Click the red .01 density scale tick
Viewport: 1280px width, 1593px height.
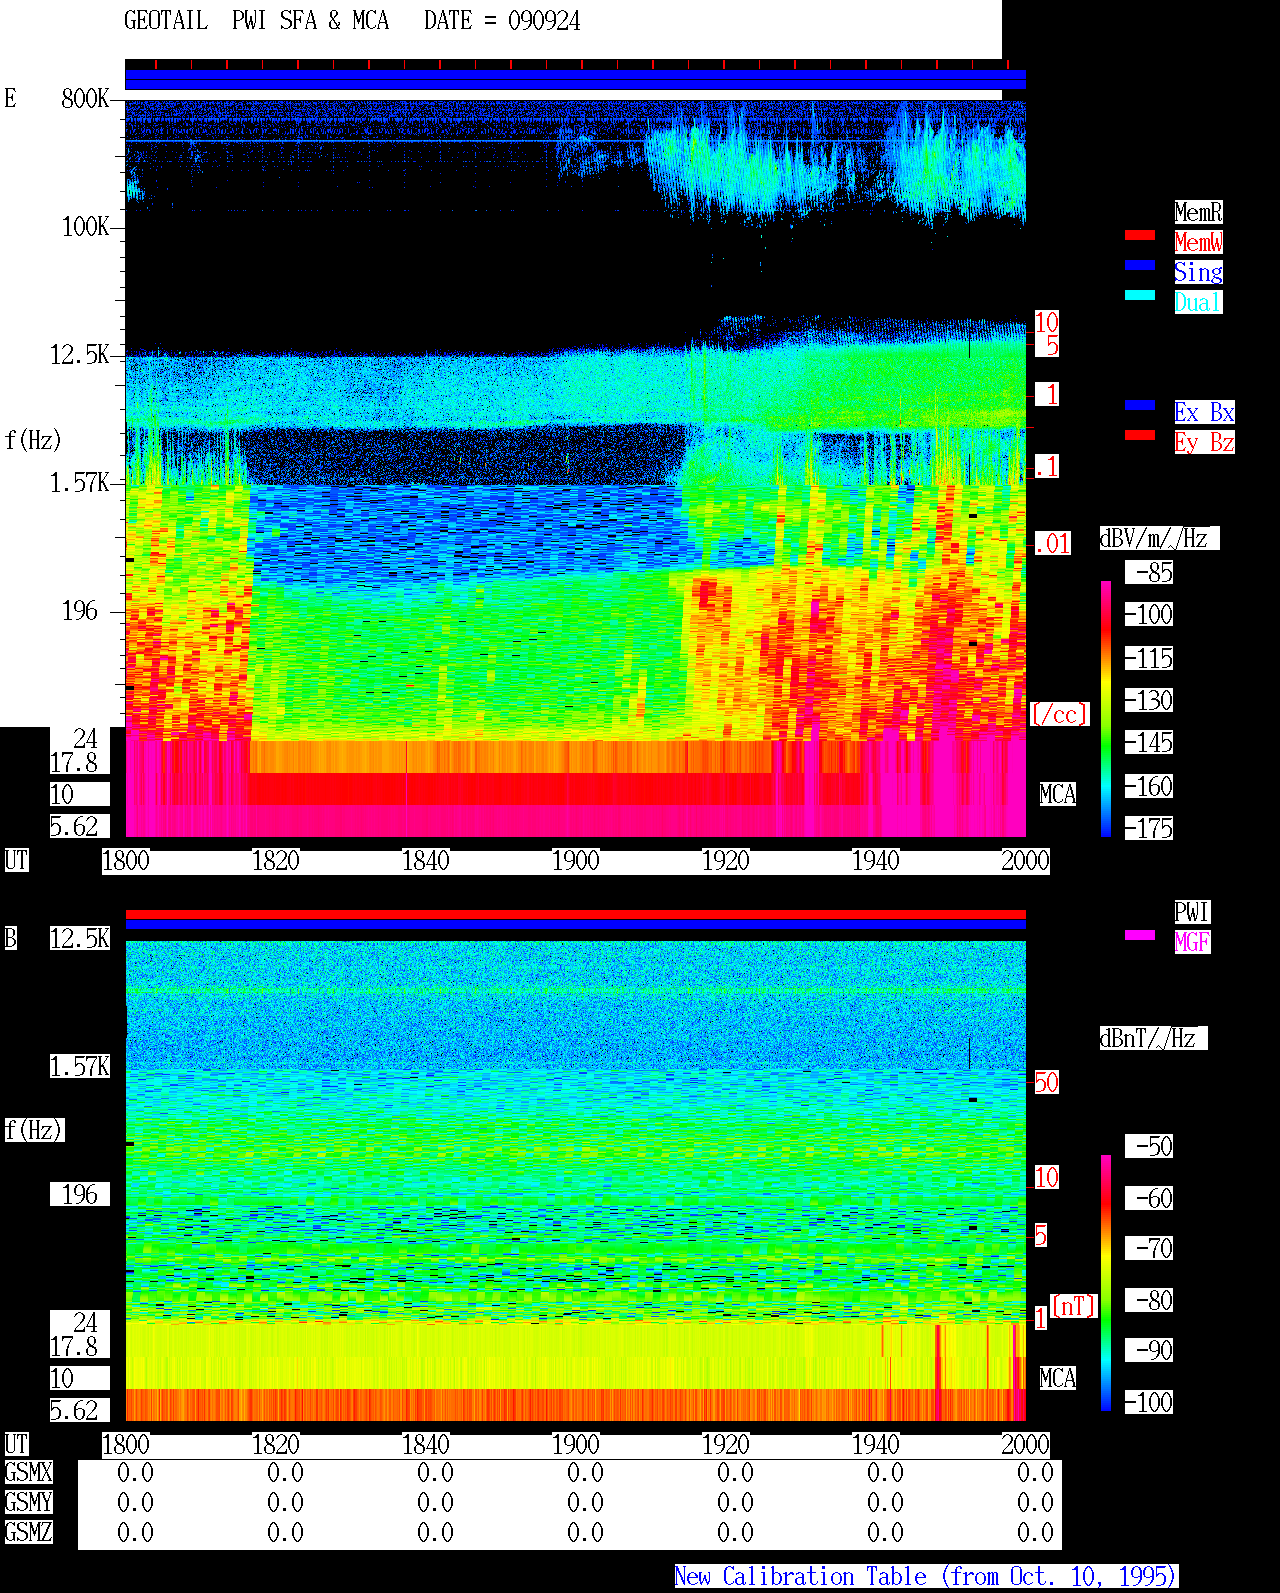tap(1052, 544)
